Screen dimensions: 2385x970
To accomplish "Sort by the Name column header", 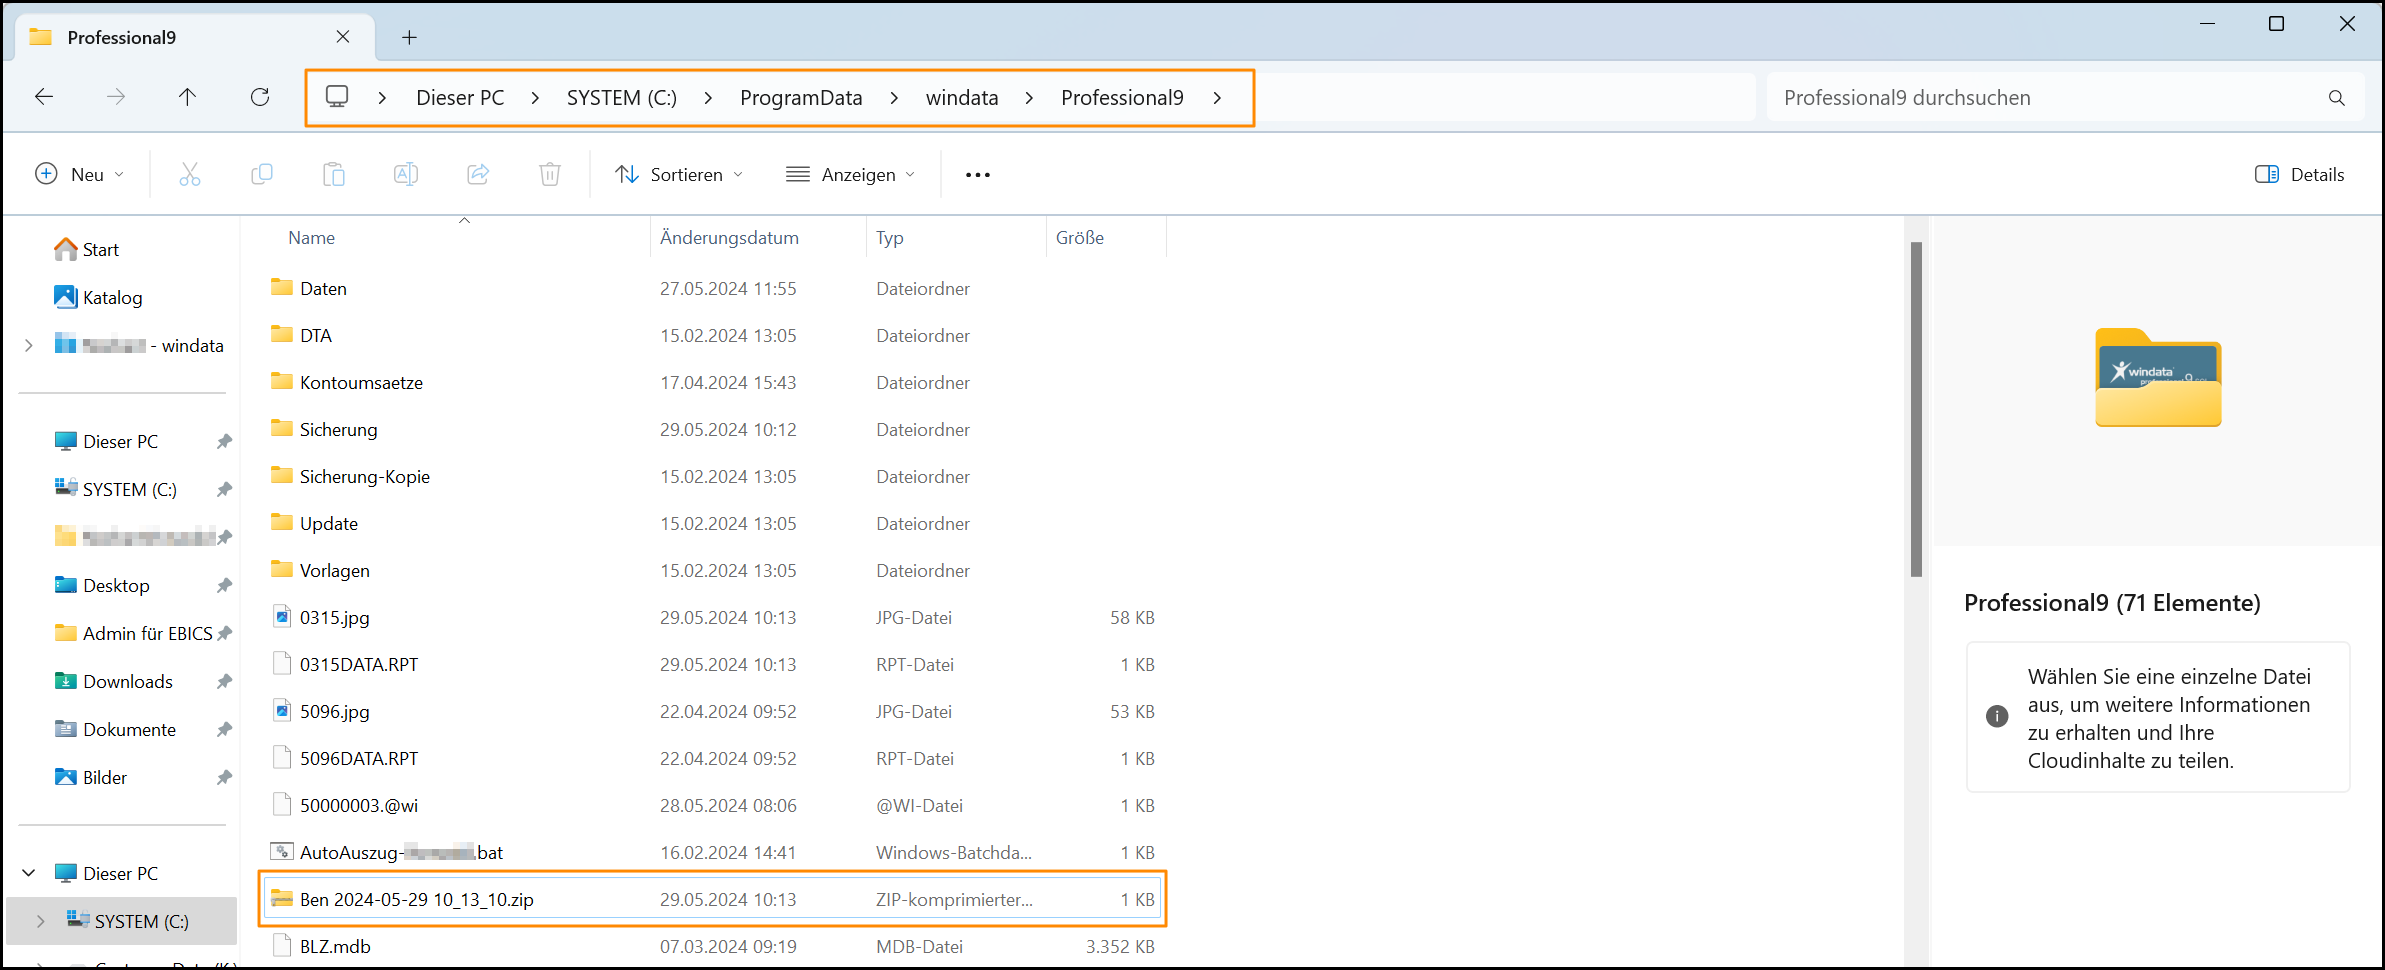I will (312, 238).
